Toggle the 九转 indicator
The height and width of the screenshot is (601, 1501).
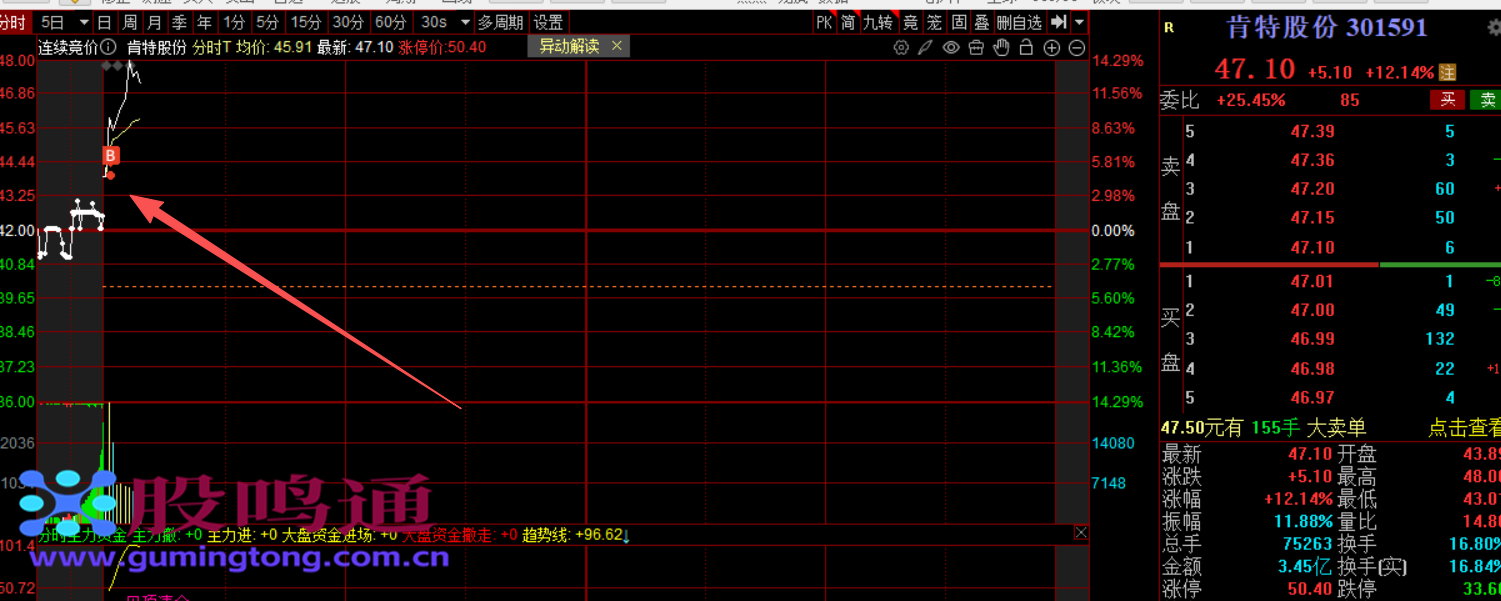[878, 22]
